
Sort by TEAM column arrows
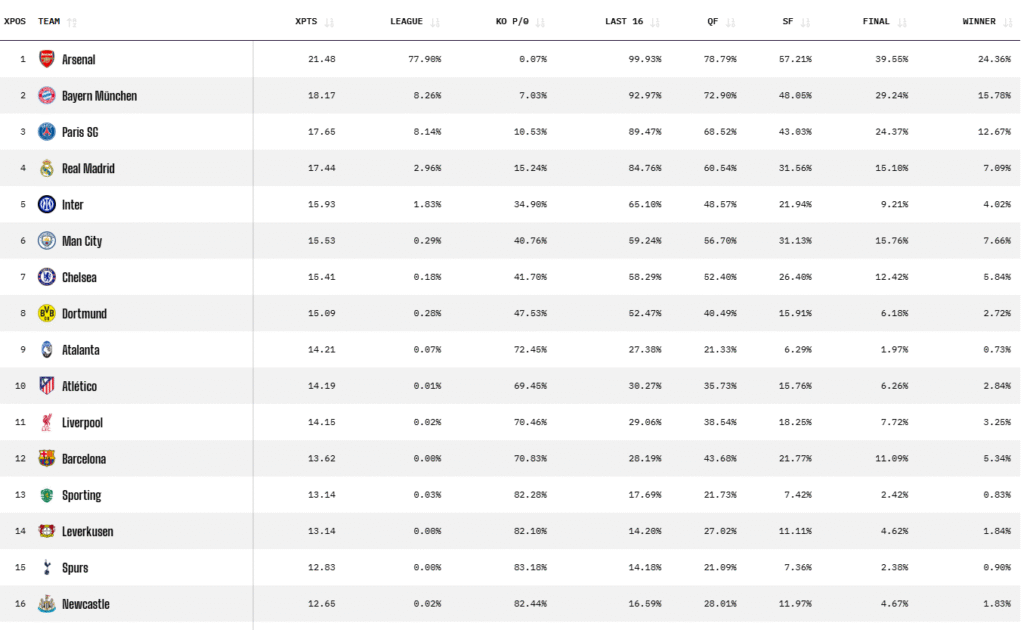point(72,22)
